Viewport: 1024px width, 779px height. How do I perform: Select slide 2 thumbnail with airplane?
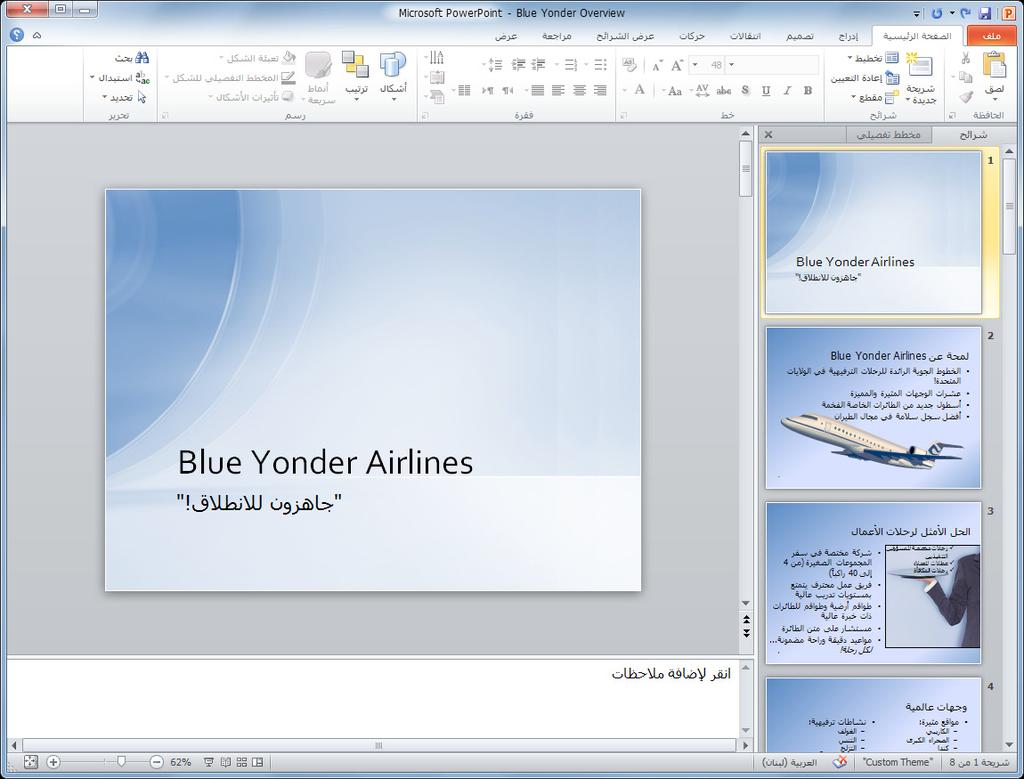pos(873,407)
